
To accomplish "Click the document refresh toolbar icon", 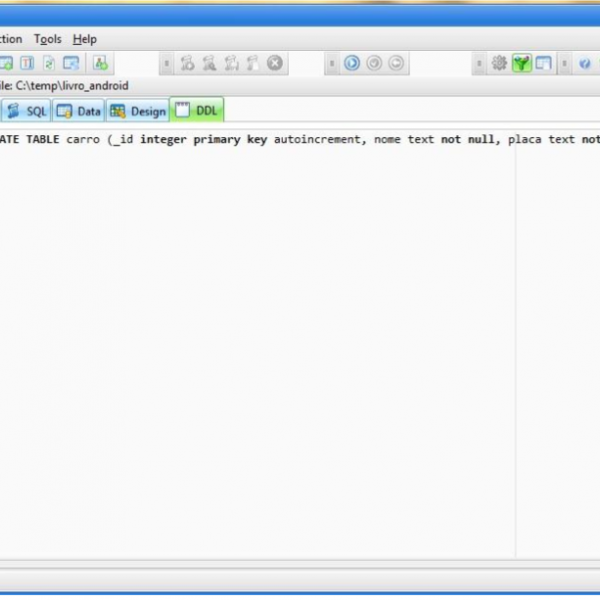I will 49,63.
